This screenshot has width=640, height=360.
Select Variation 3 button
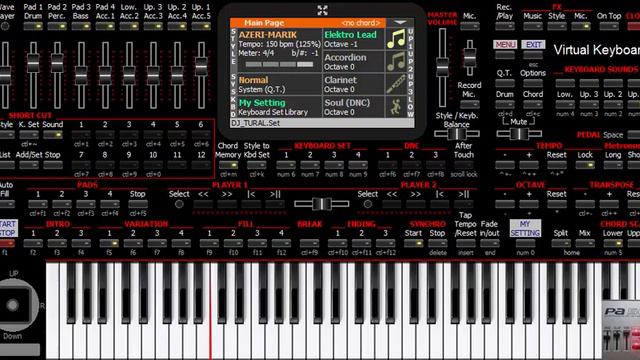[x=157, y=243]
